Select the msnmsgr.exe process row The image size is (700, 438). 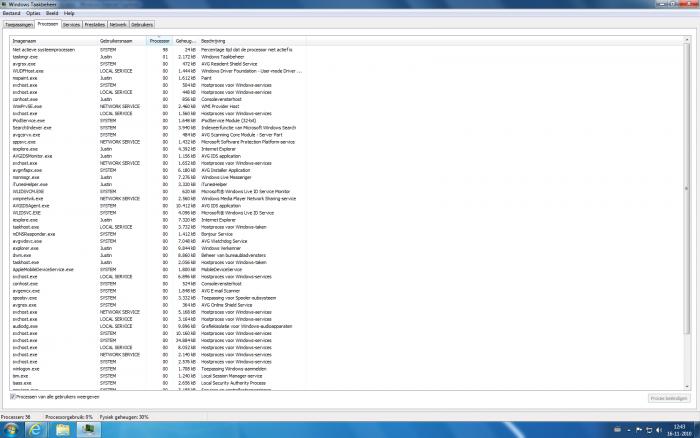tap(158, 177)
